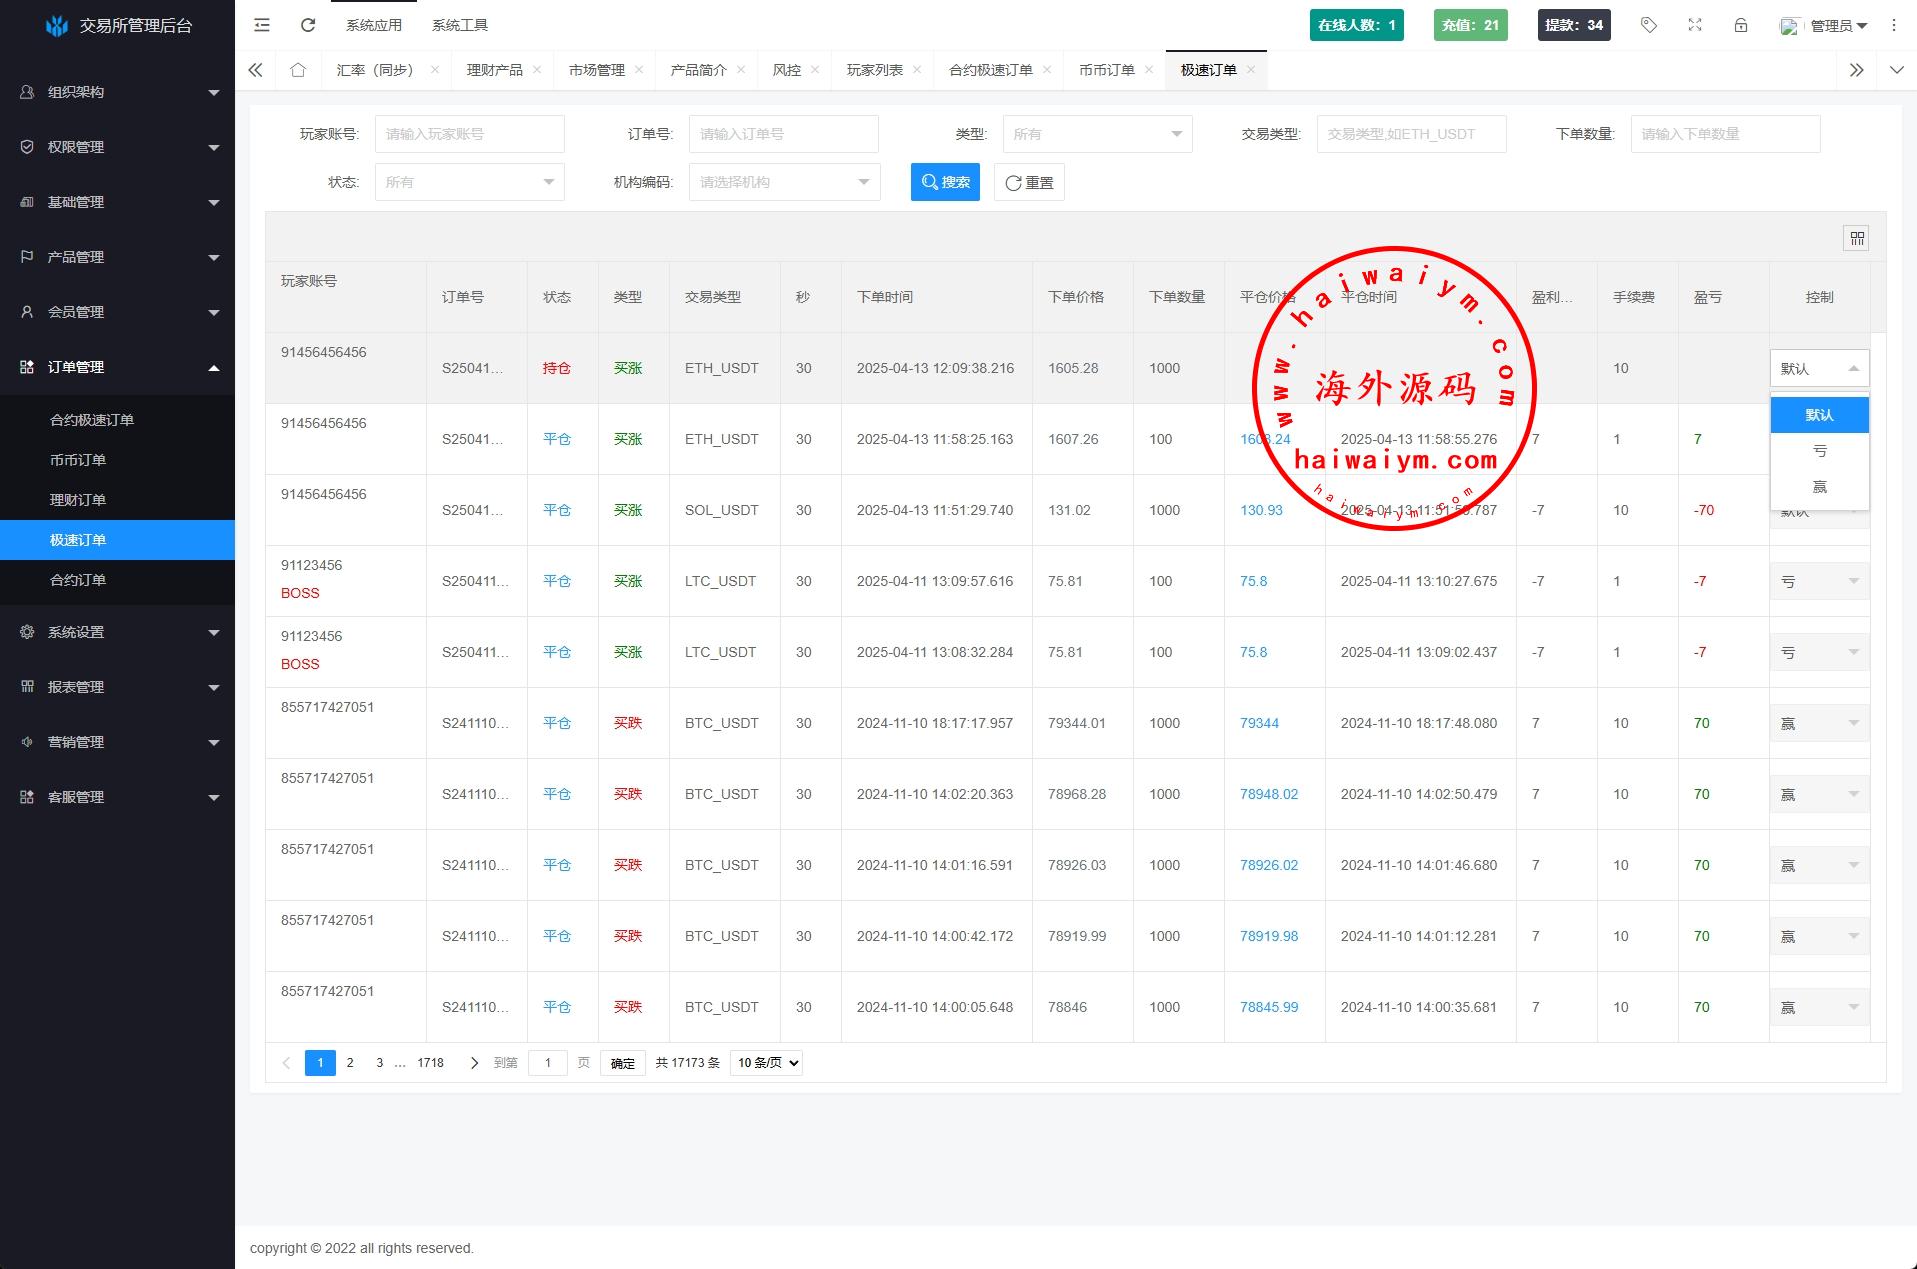Click the refresh icon in top bar
The image size is (1917, 1269).
pyautogui.click(x=308, y=25)
